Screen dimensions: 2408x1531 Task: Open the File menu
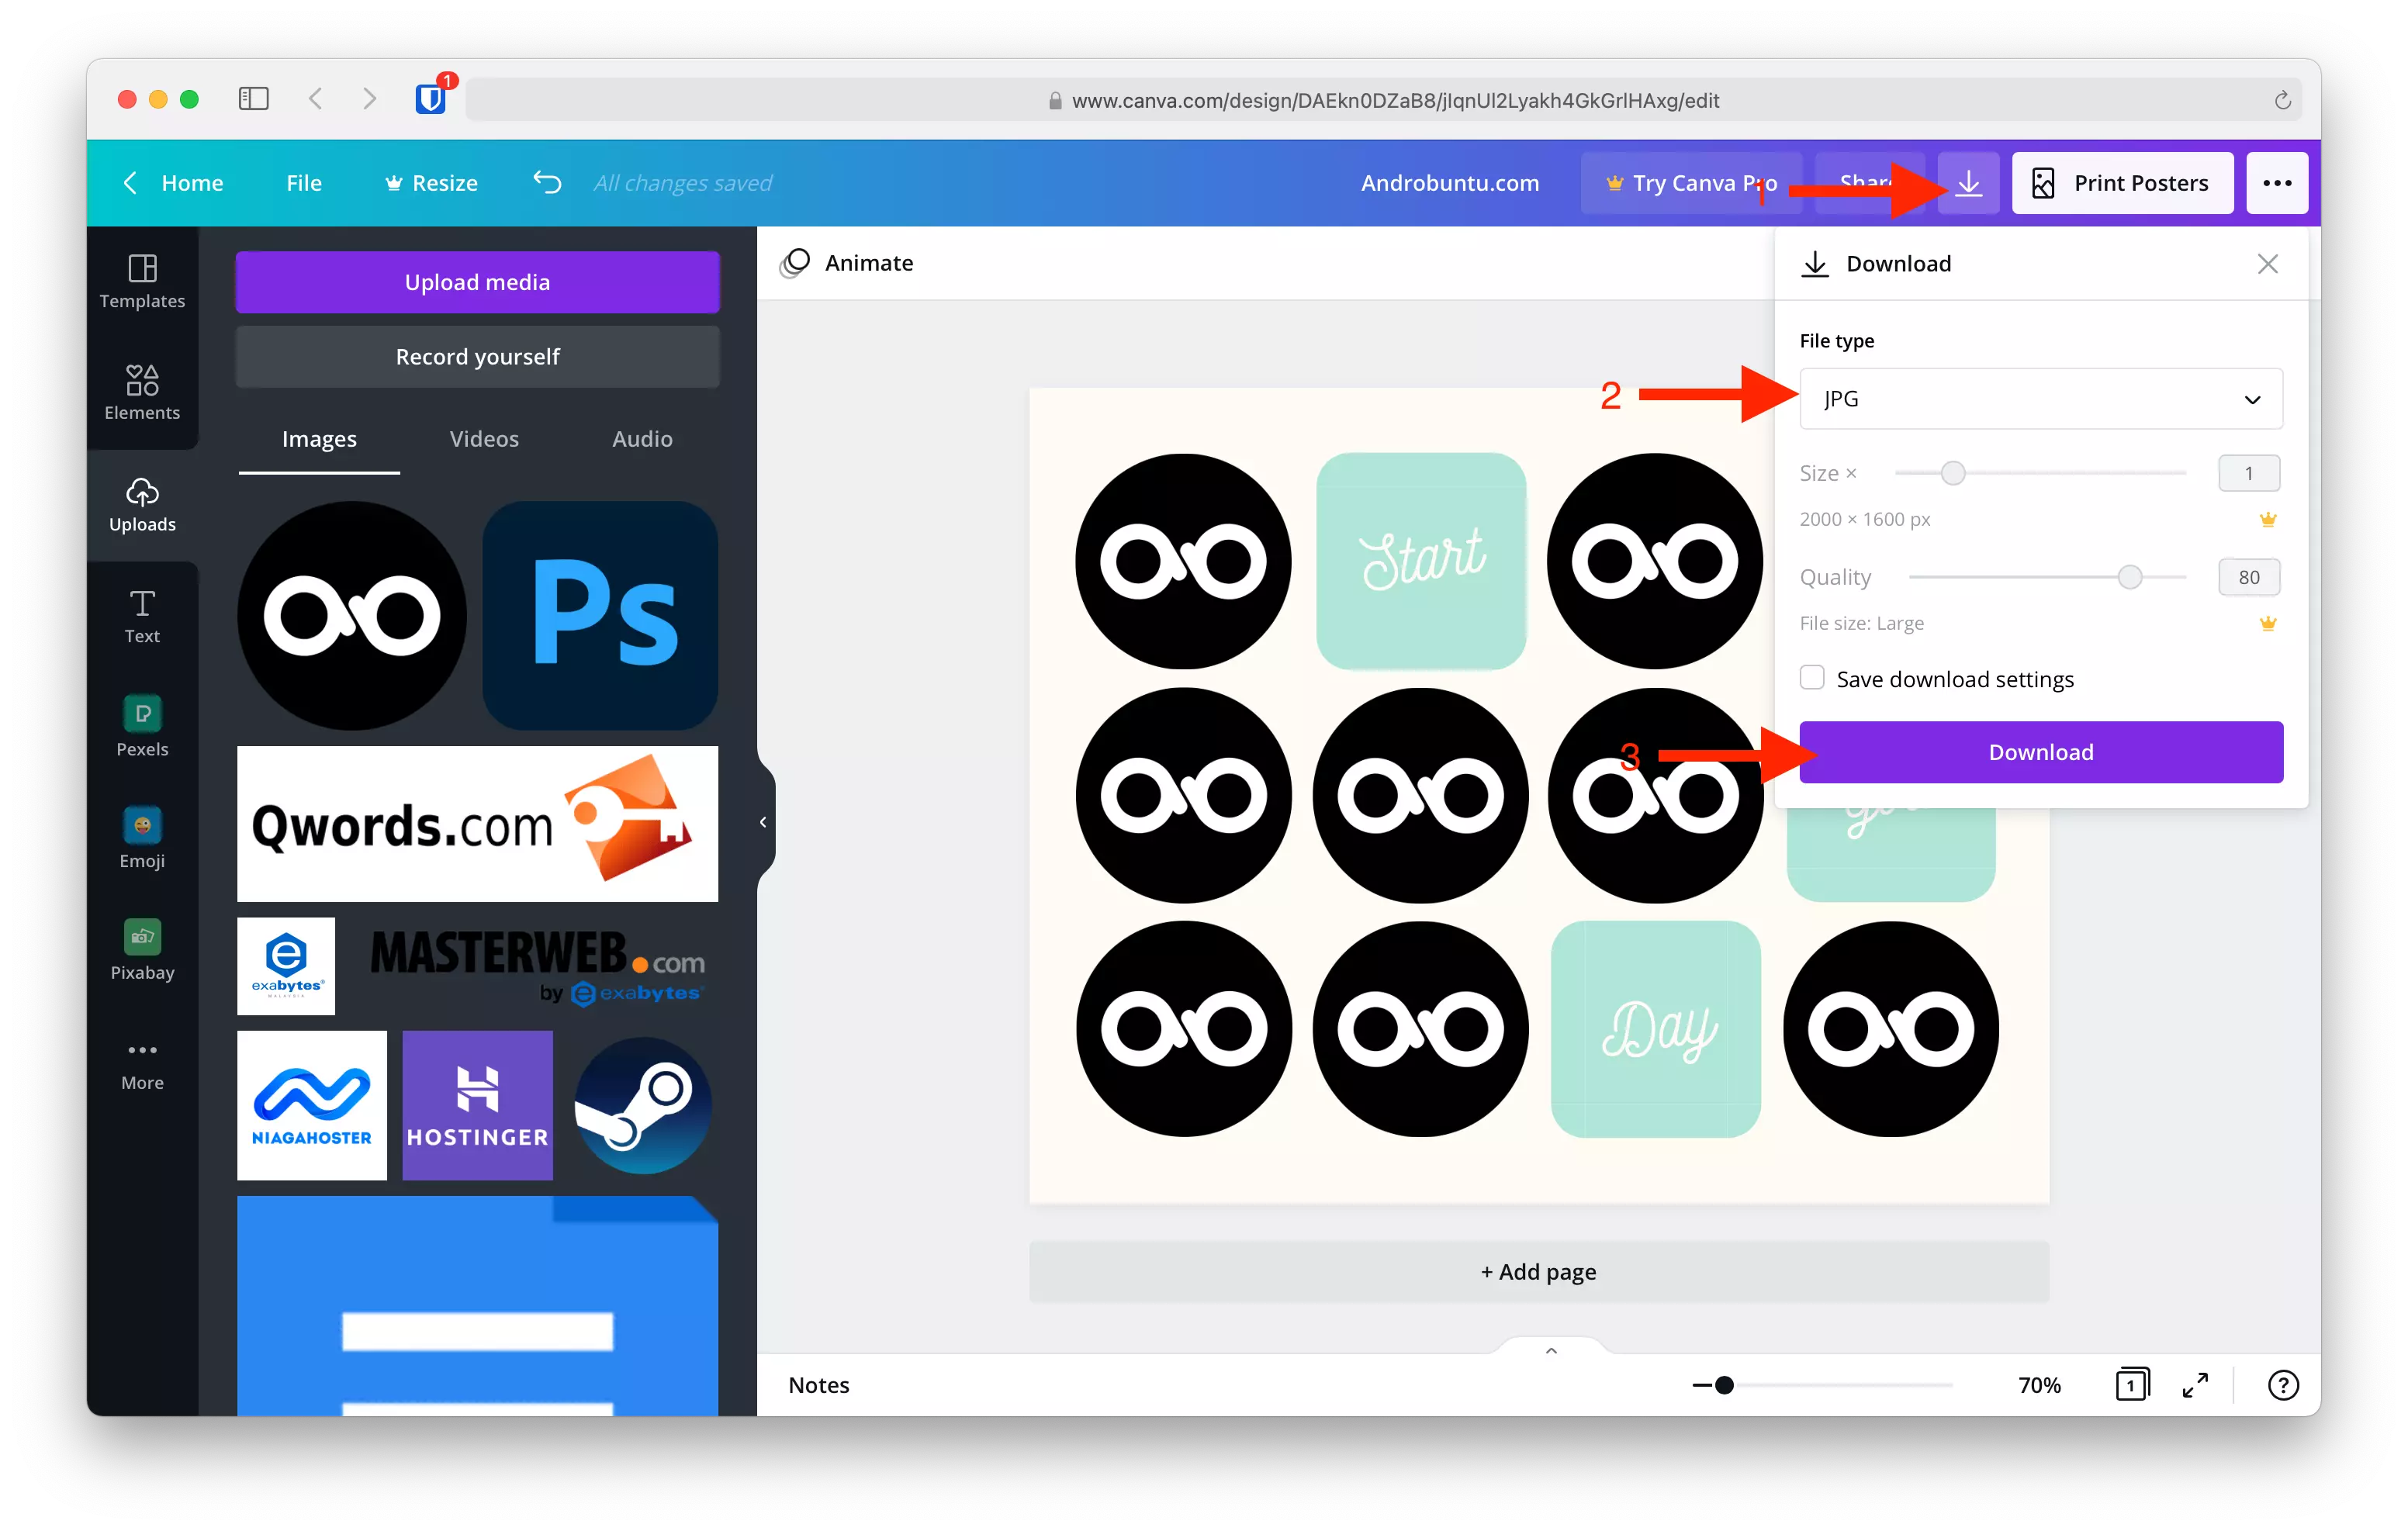[303, 182]
